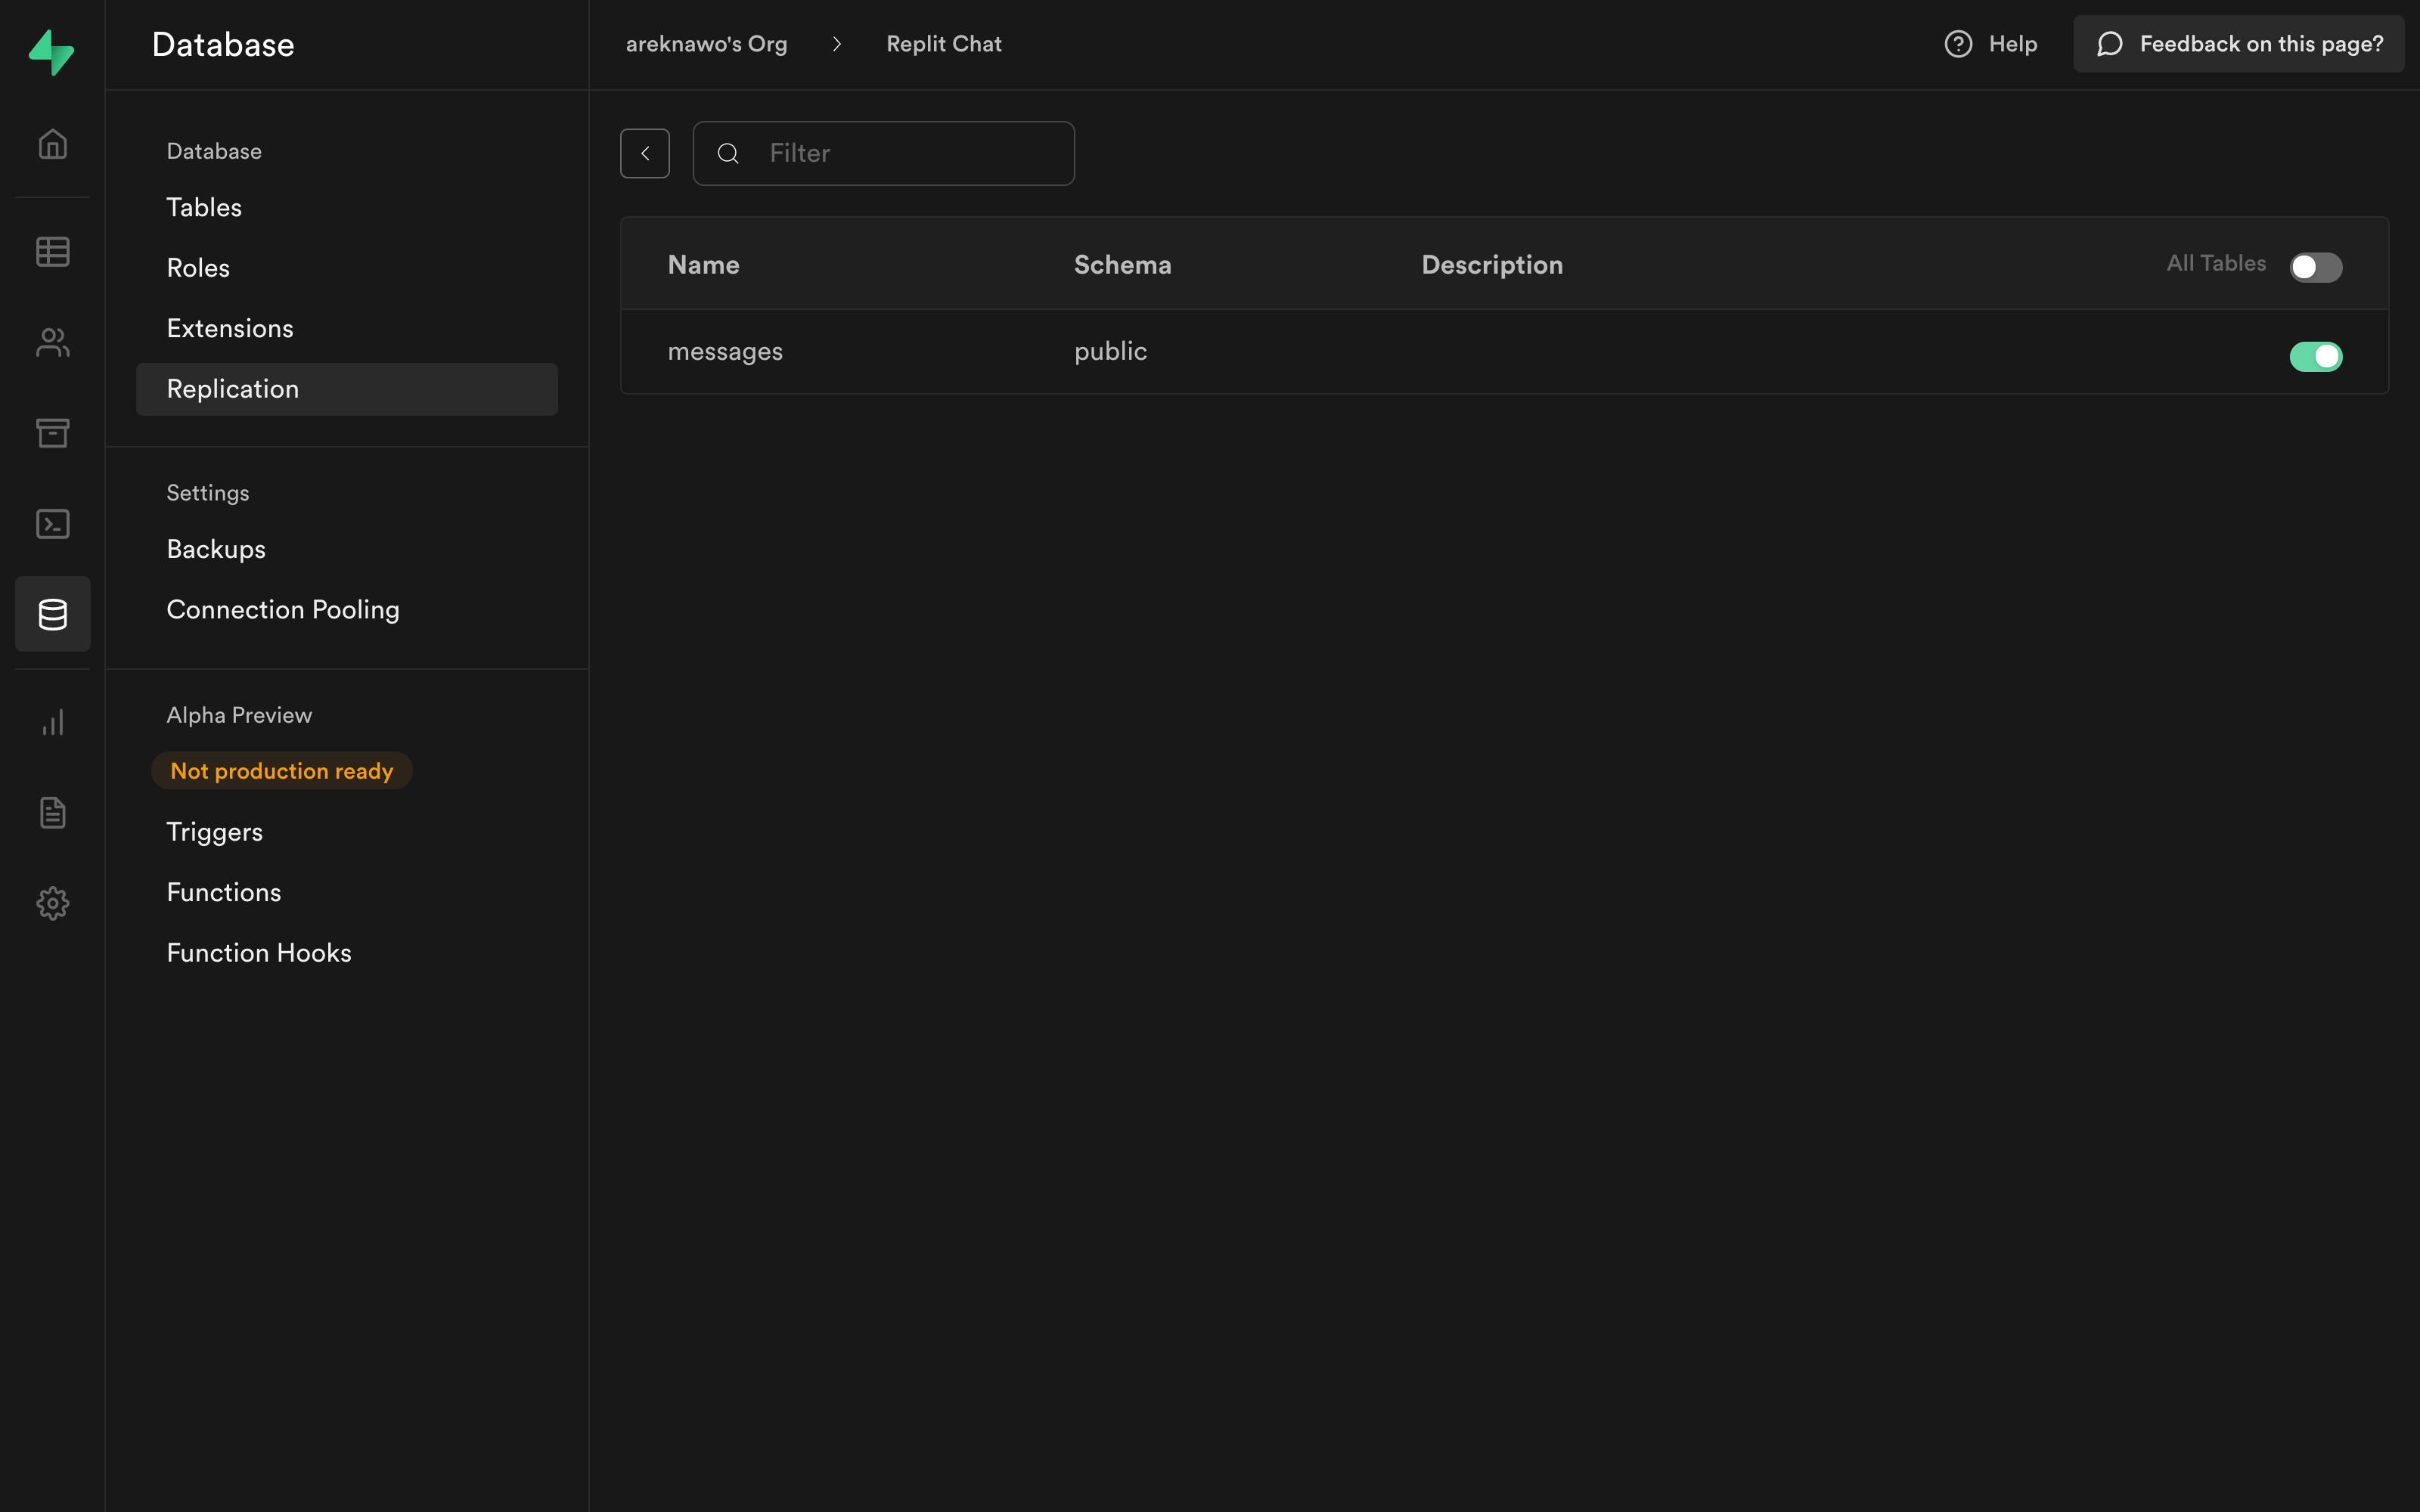Click the Database sidebar icon
The width and height of the screenshot is (2420, 1512).
pos(52,613)
